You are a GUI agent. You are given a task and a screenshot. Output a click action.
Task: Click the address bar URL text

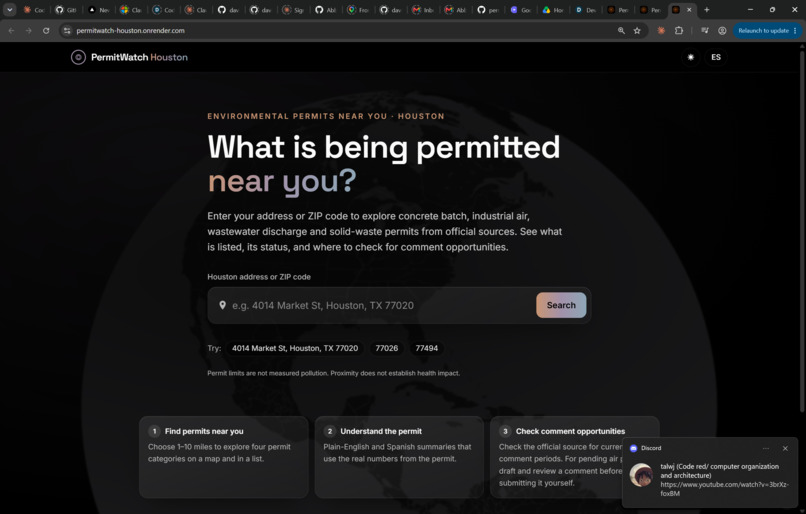pos(131,31)
